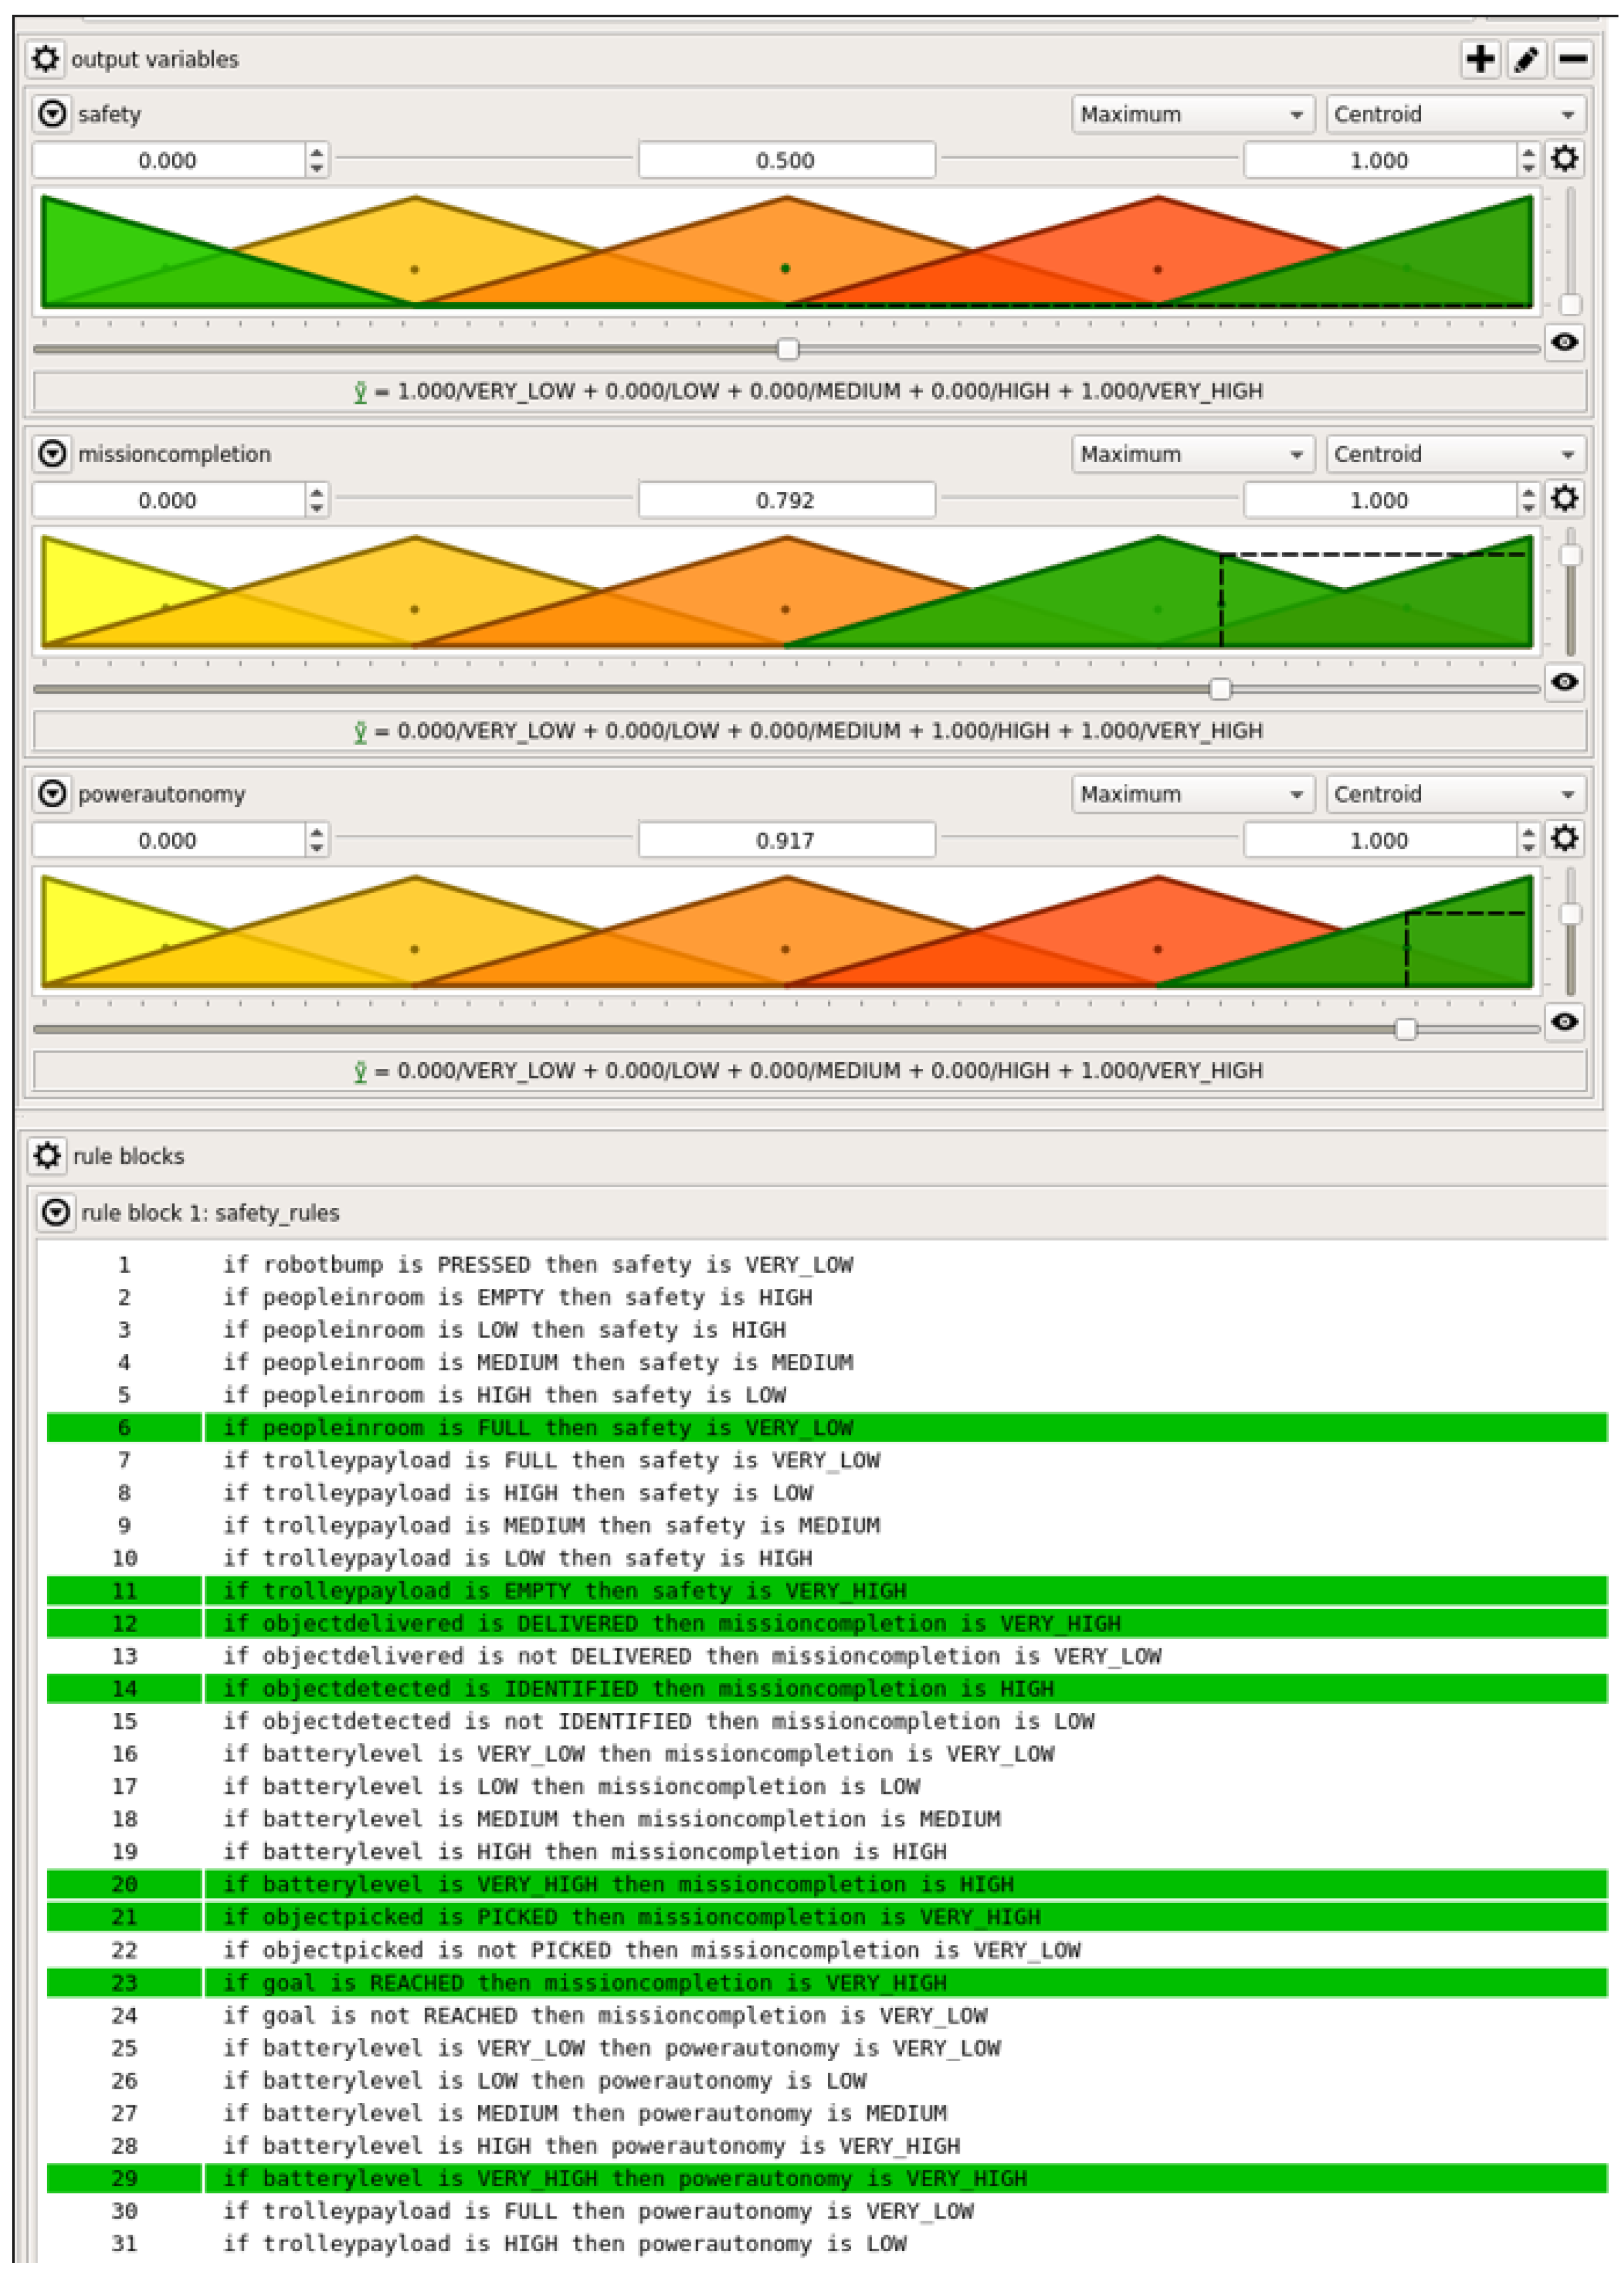Click the edit output variable pencil icon
The width and height of the screenshot is (1624, 2272).
(x=1526, y=59)
